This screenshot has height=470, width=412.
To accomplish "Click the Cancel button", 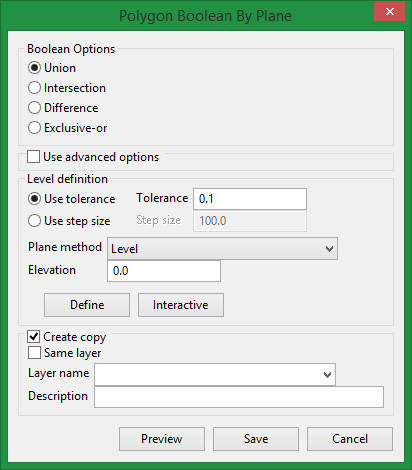I will (350, 439).
